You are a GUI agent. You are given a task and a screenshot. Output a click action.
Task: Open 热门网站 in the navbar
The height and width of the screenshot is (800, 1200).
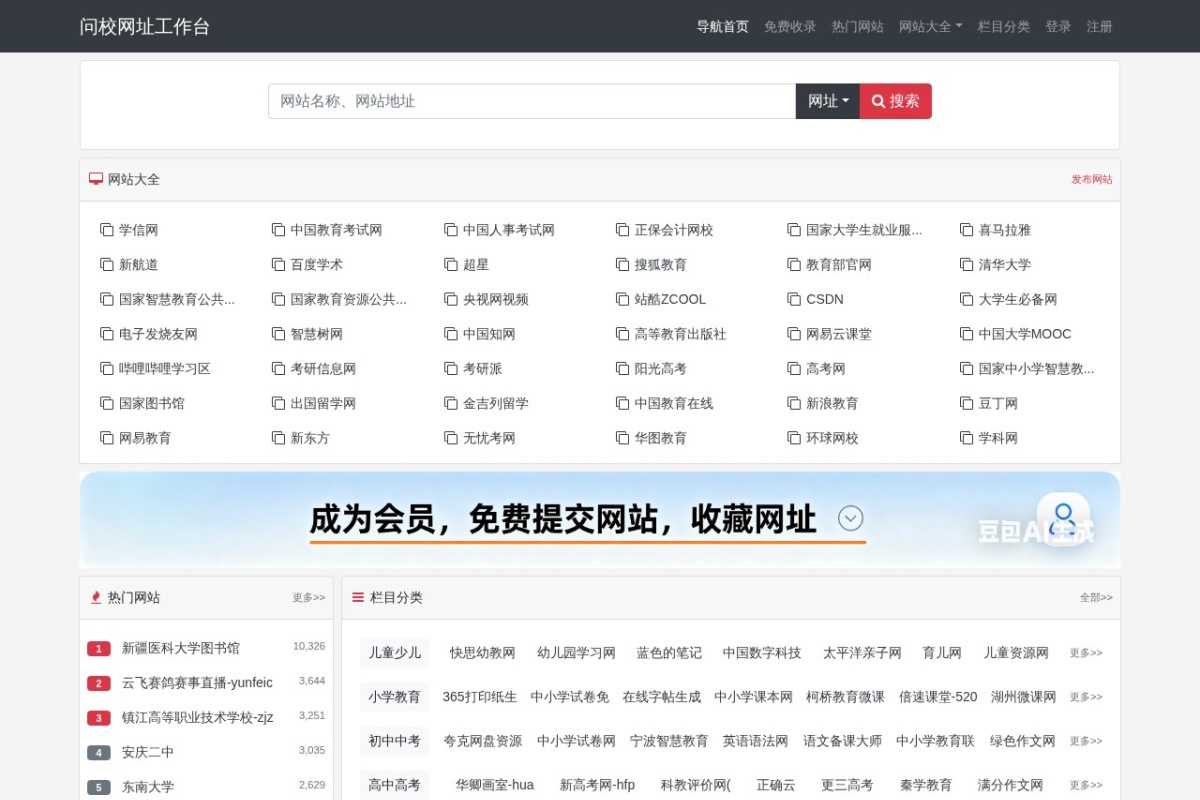coord(858,27)
